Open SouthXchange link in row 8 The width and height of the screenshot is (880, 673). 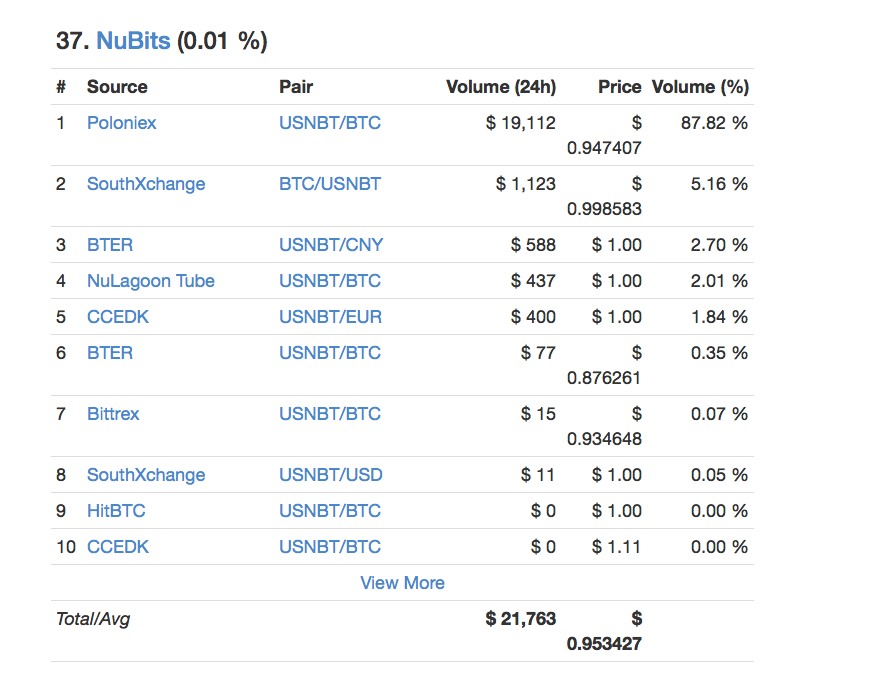[146, 475]
